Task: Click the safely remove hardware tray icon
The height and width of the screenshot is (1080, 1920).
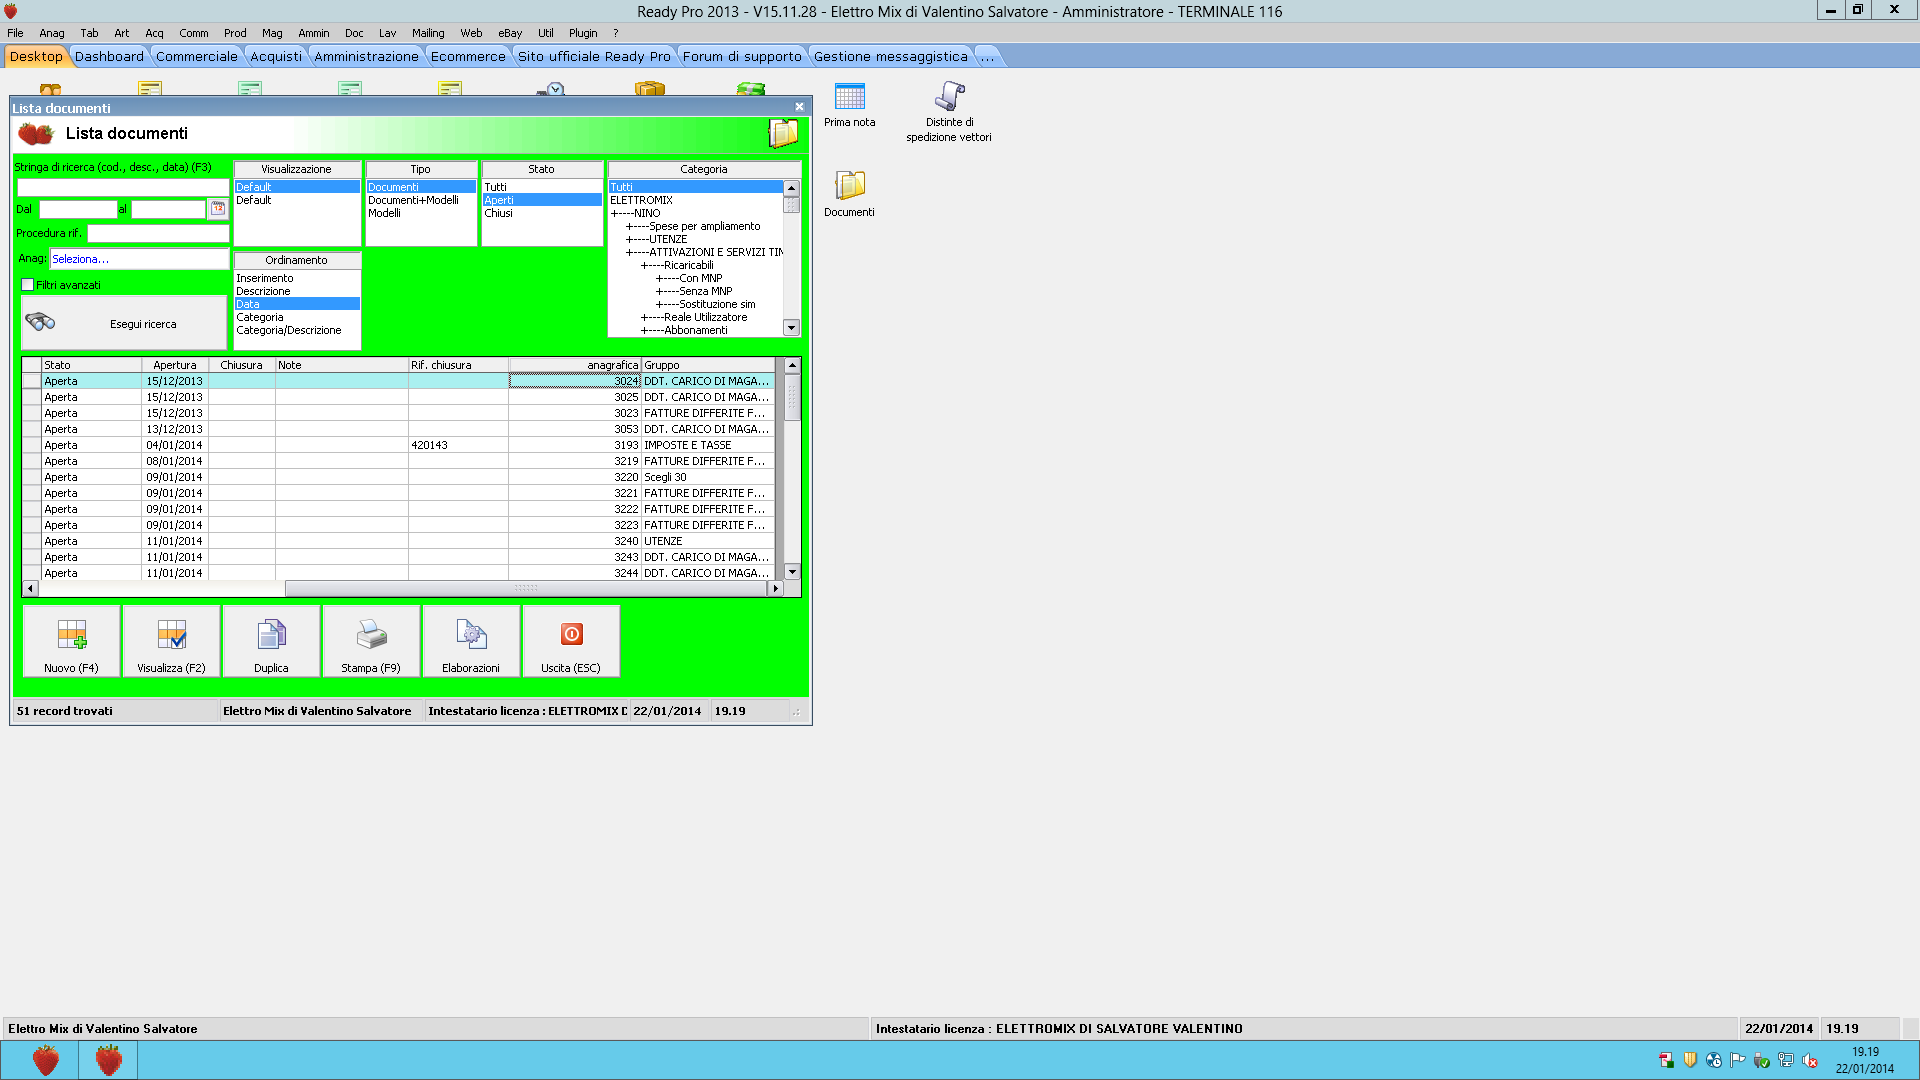Action: 1762,1061
